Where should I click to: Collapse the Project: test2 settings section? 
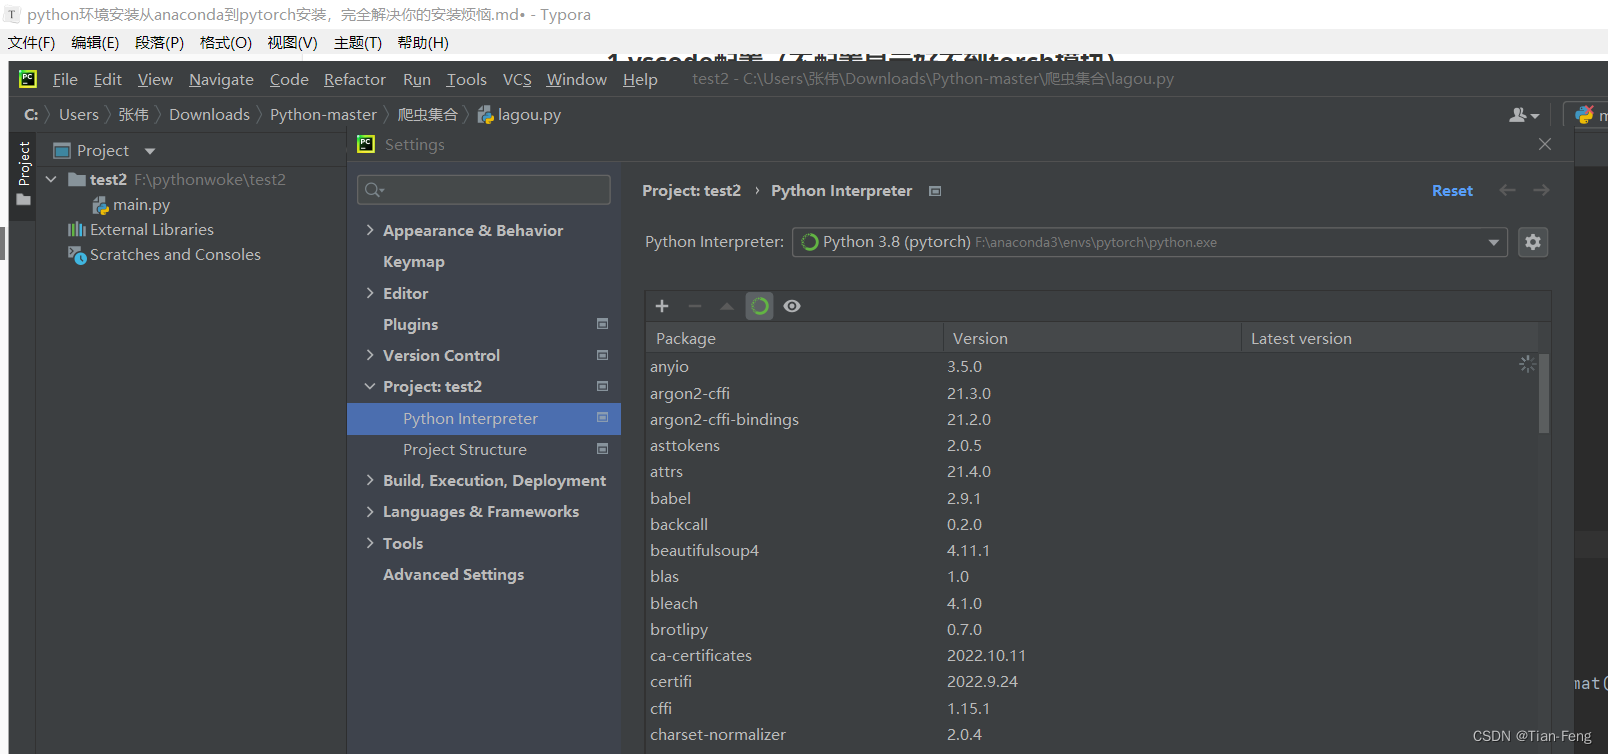[x=370, y=386]
